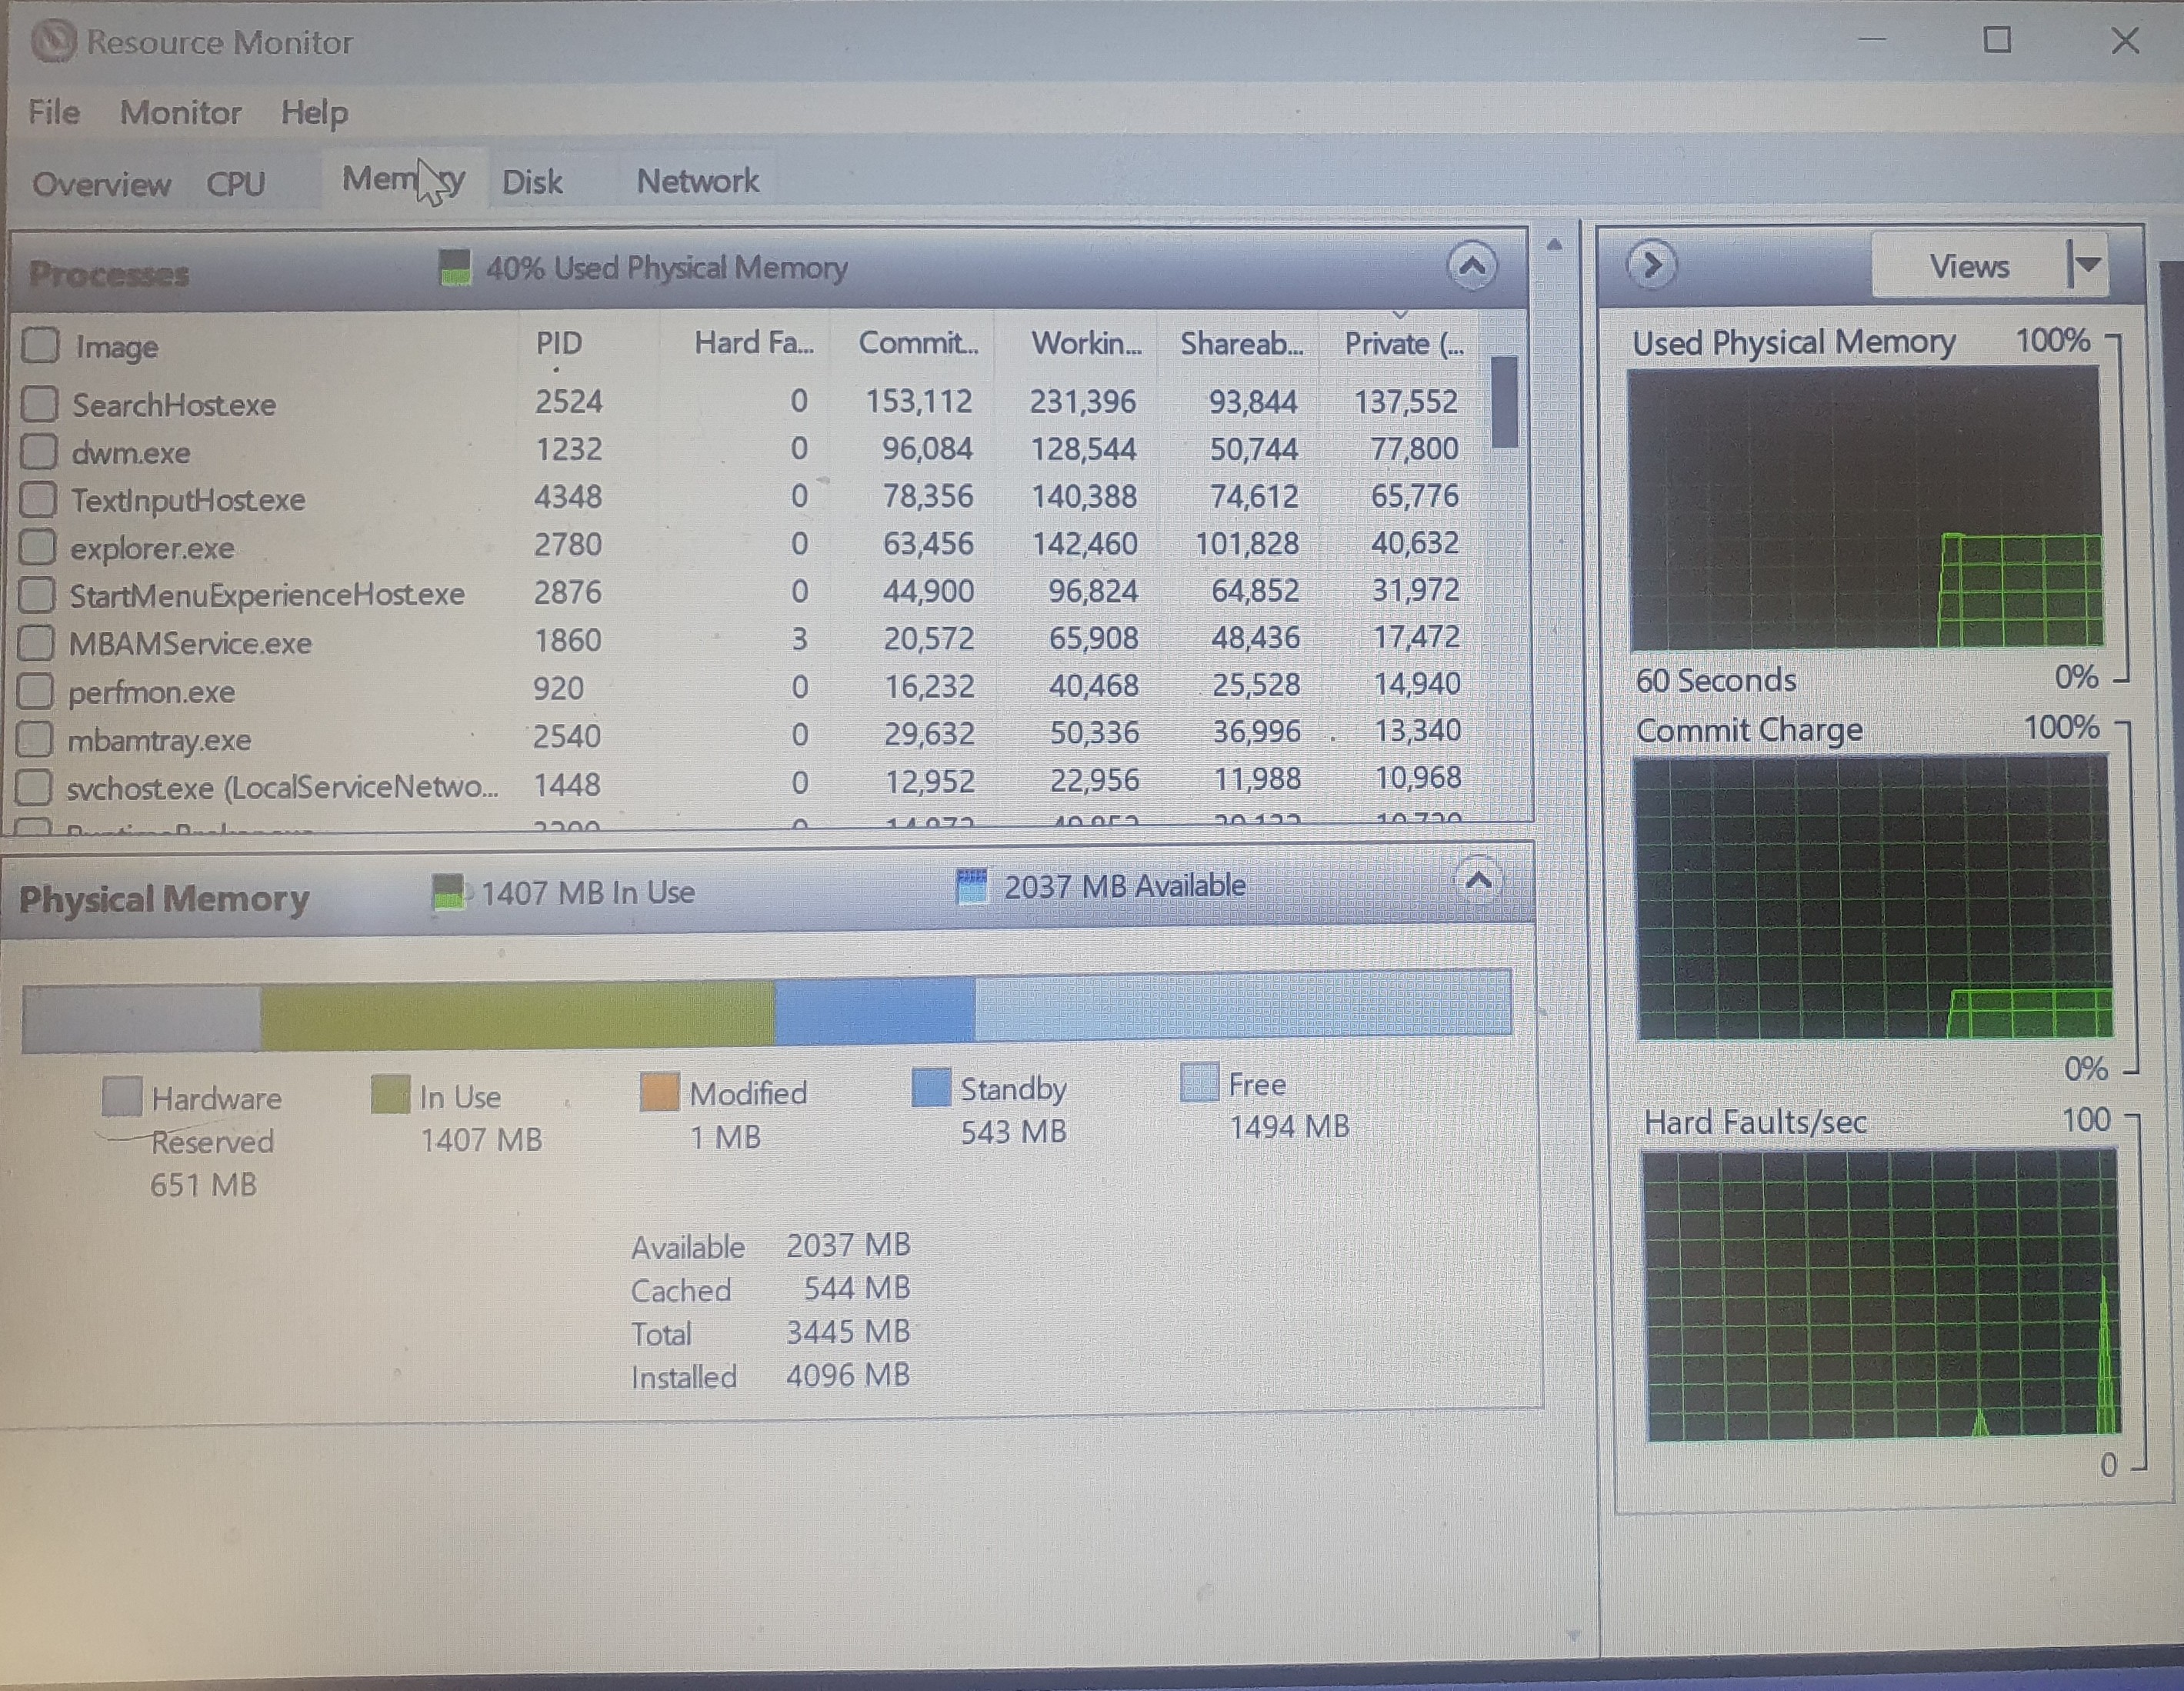Check the explorer.exe process checkbox
The width and height of the screenshot is (2184, 1691).
(x=37, y=545)
